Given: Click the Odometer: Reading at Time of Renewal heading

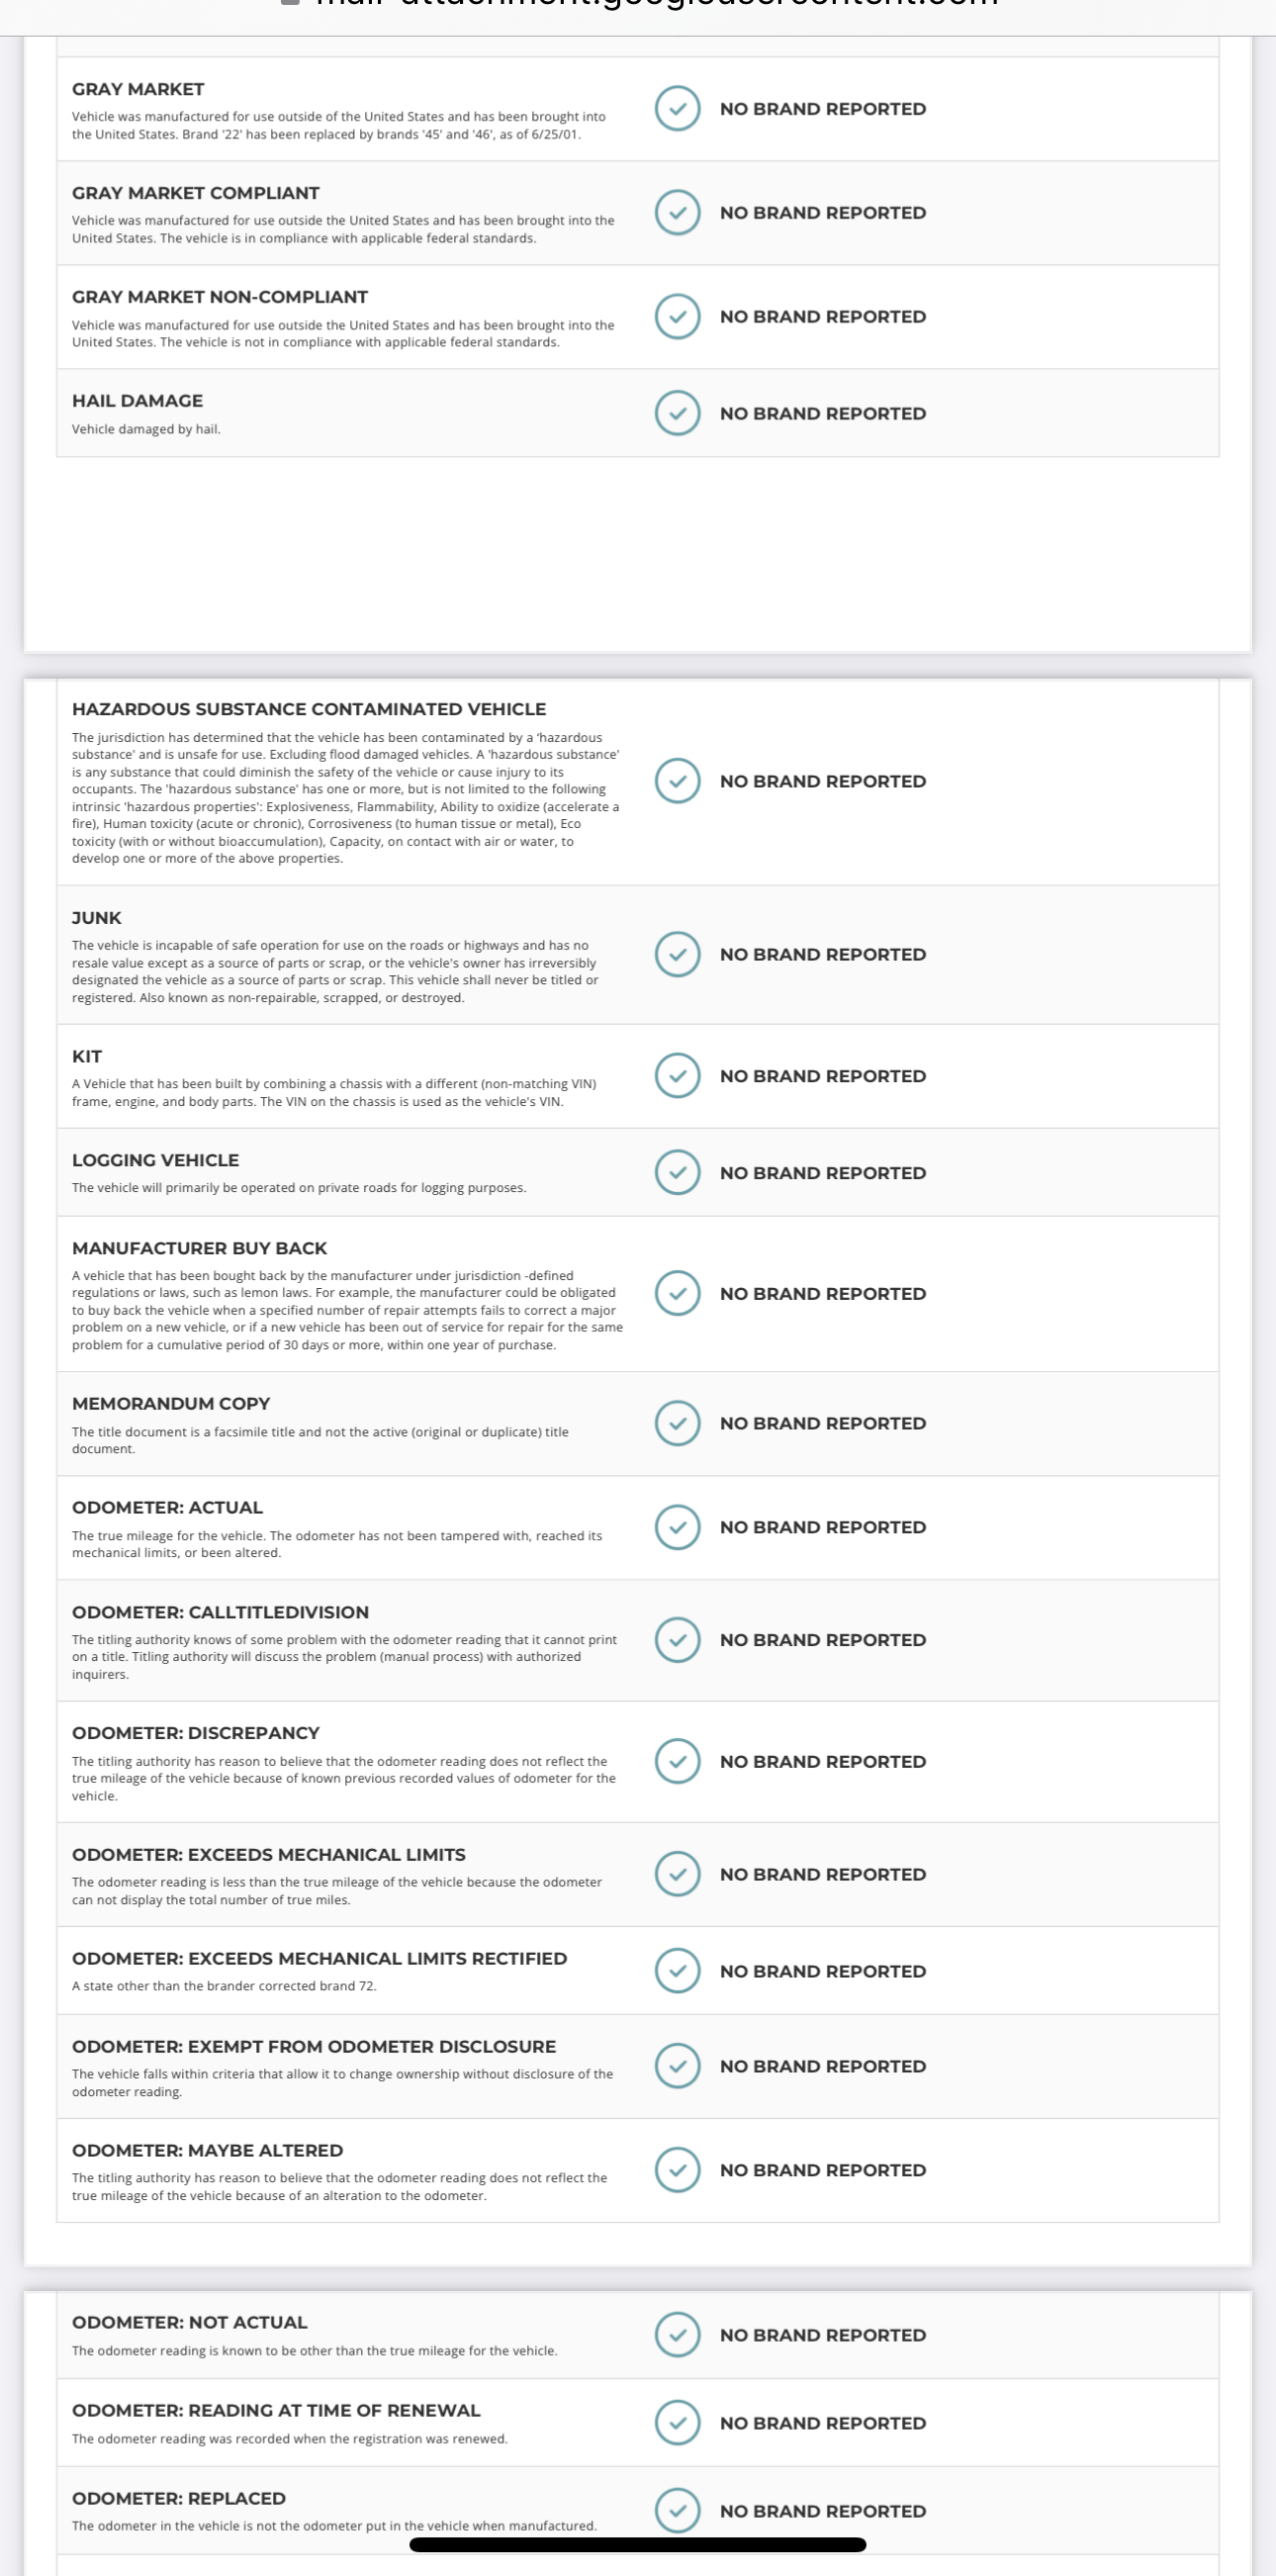Looking at the screenshot, I should (x=276, y=2410).
